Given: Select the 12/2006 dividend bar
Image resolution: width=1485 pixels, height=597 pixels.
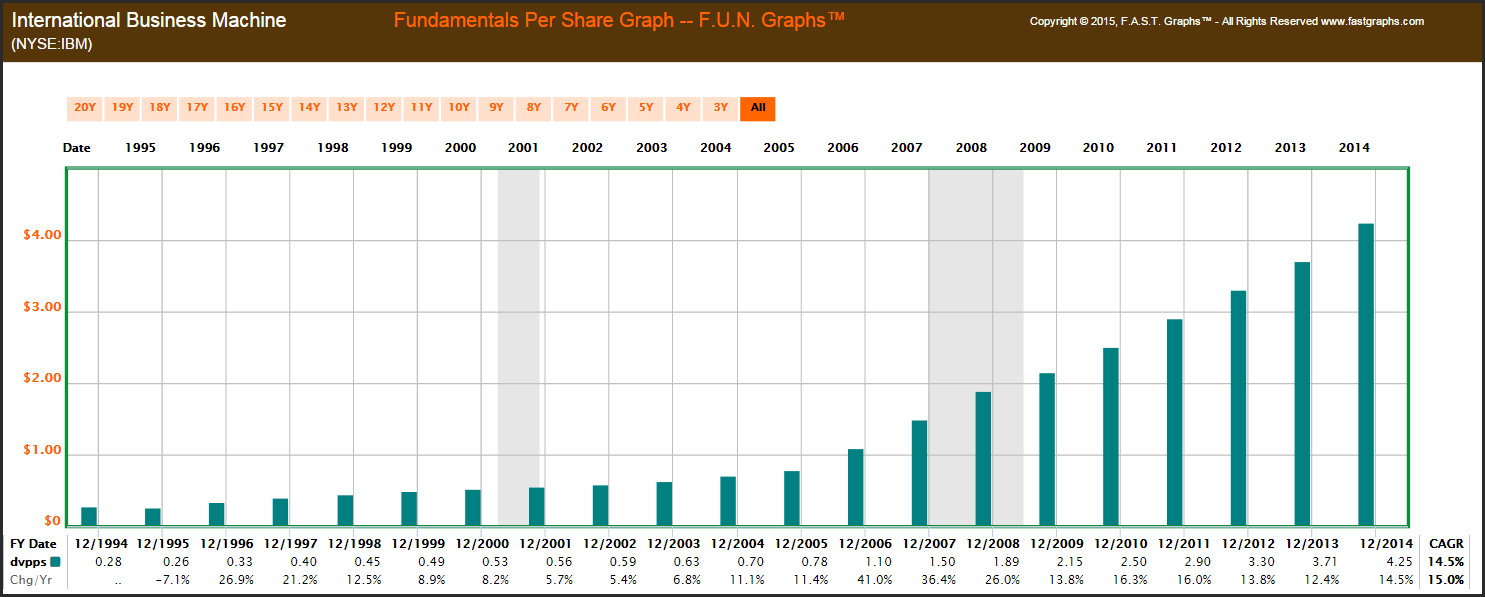Looking at the screenshot, I should [855, 487].
